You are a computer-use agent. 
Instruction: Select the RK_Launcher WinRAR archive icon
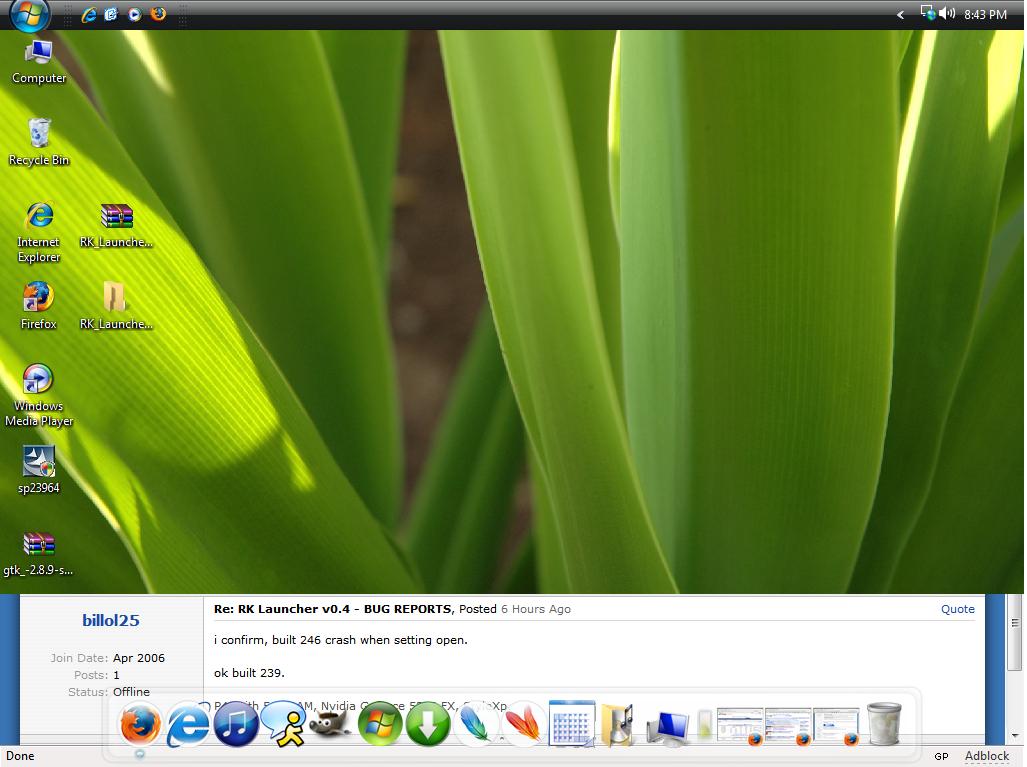pyautogui.click(x=117, y=225)
